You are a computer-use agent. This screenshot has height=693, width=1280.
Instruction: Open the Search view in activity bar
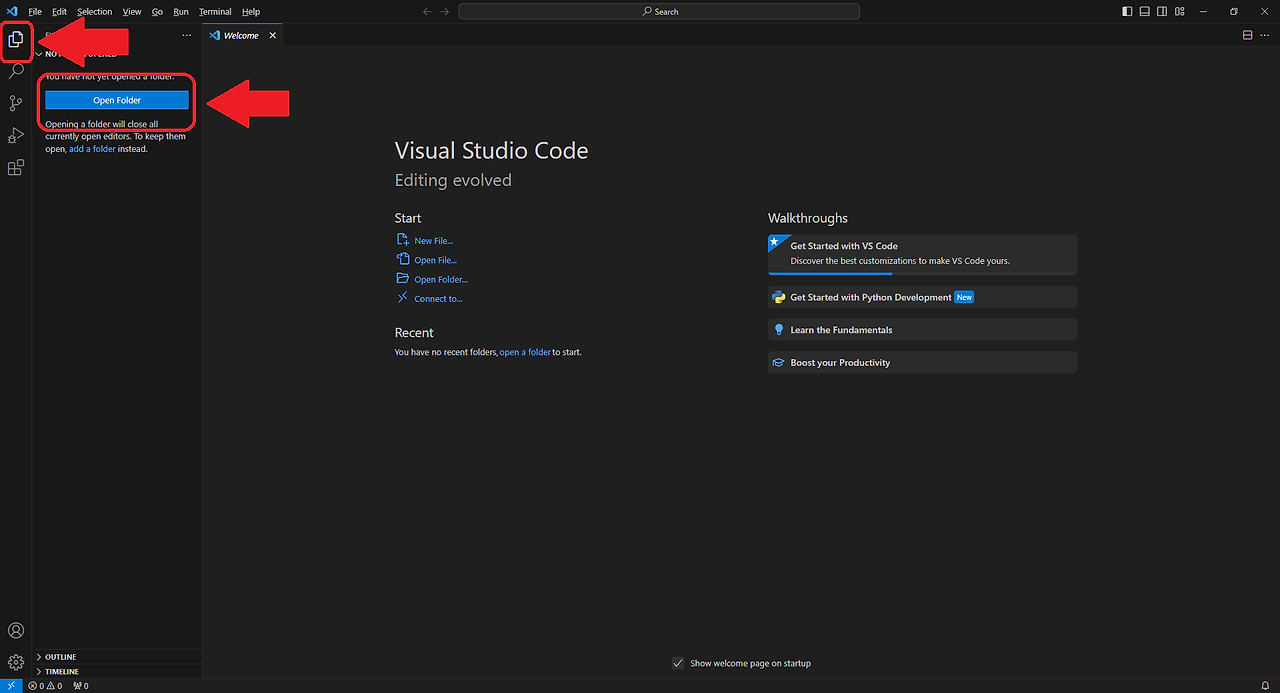point(16,71)
